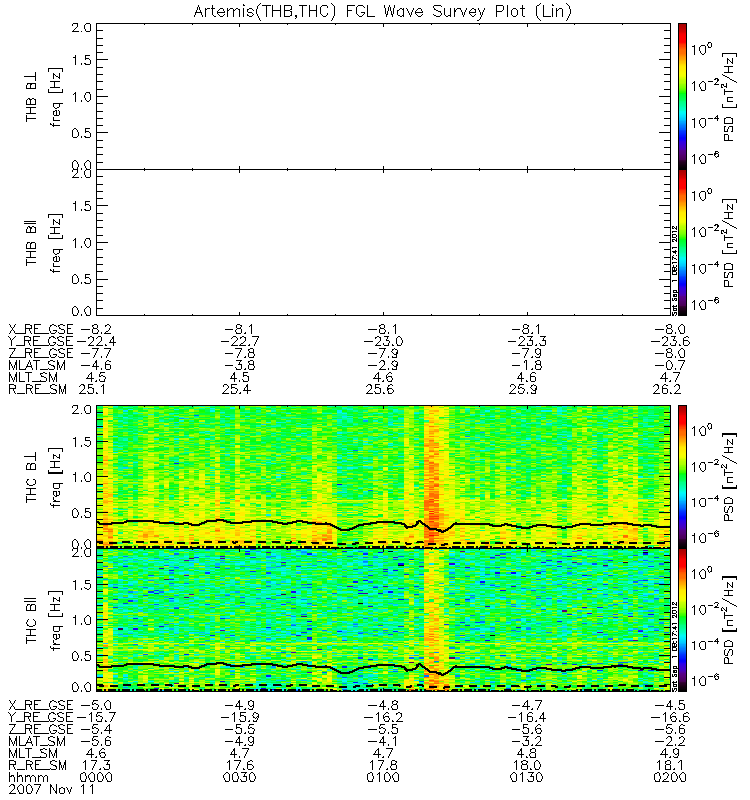The height and width of the screenshot is (800, 750).
Task: Click the THB B⊥ panel color bar
Action: (682, 96)
